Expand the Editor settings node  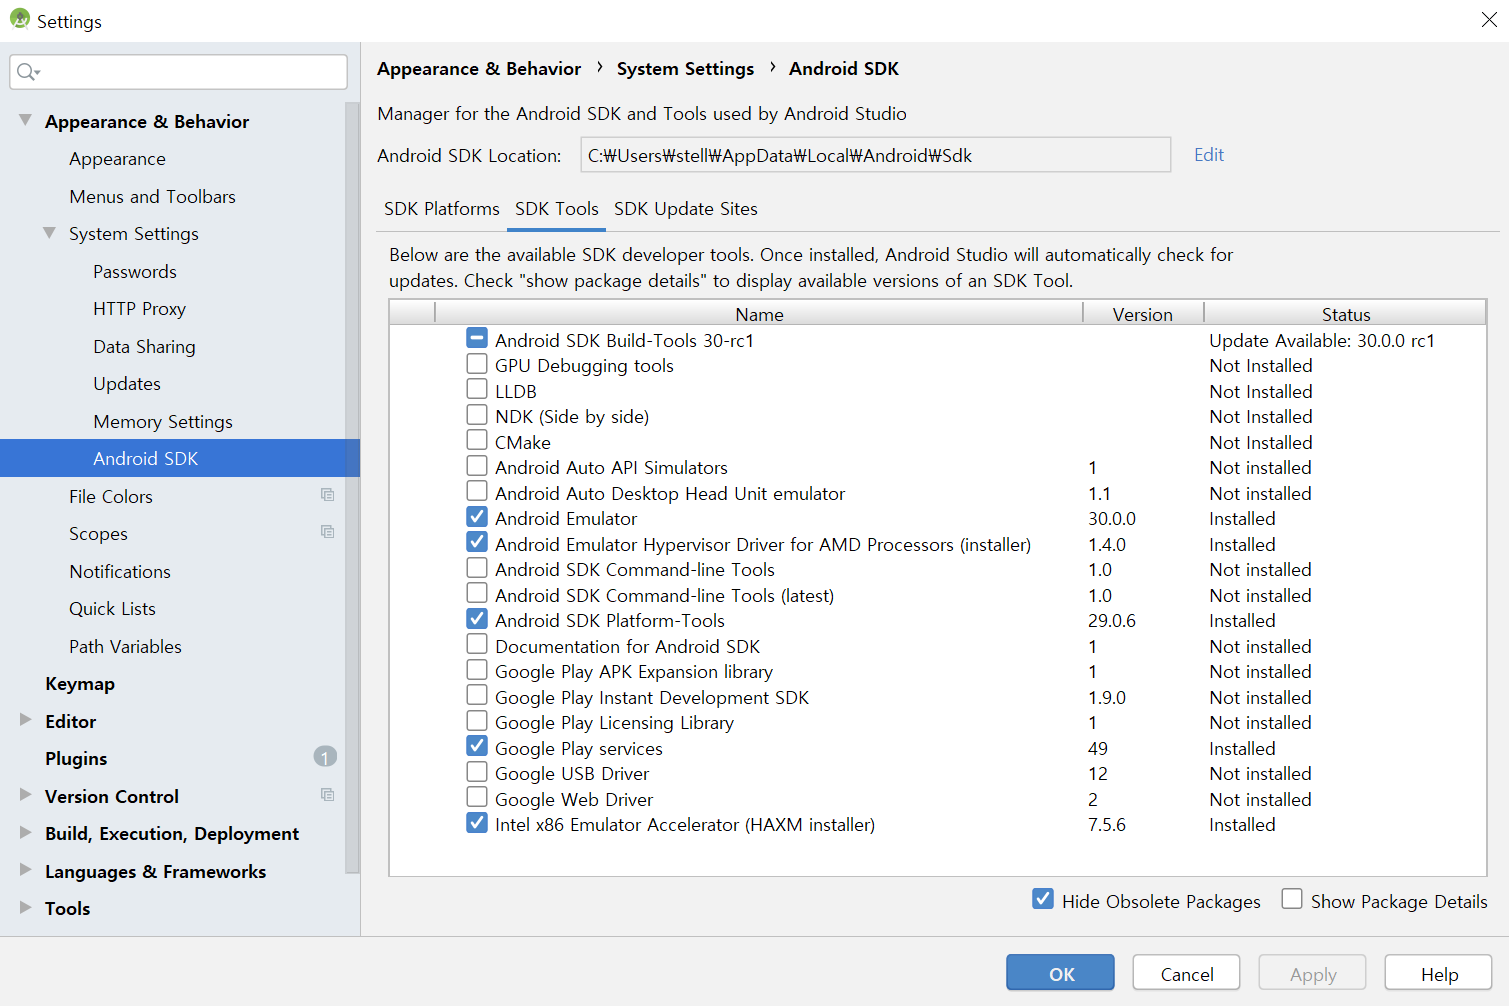(x=25, y=720)
